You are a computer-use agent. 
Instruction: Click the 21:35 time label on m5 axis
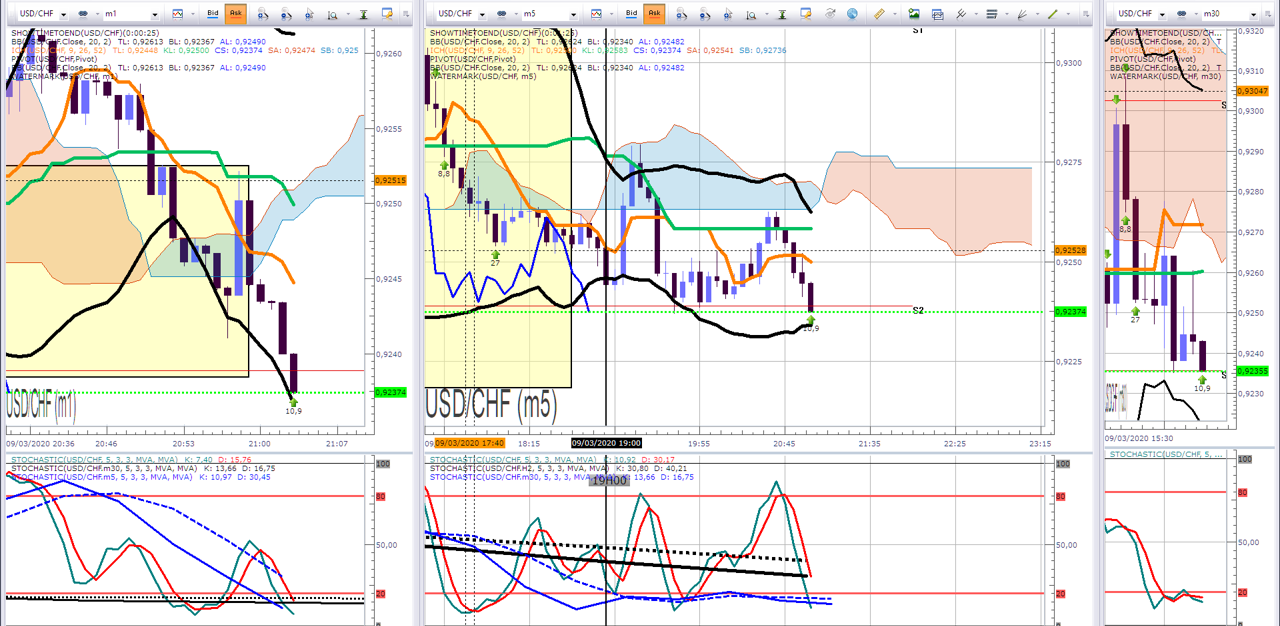point(869,443)
